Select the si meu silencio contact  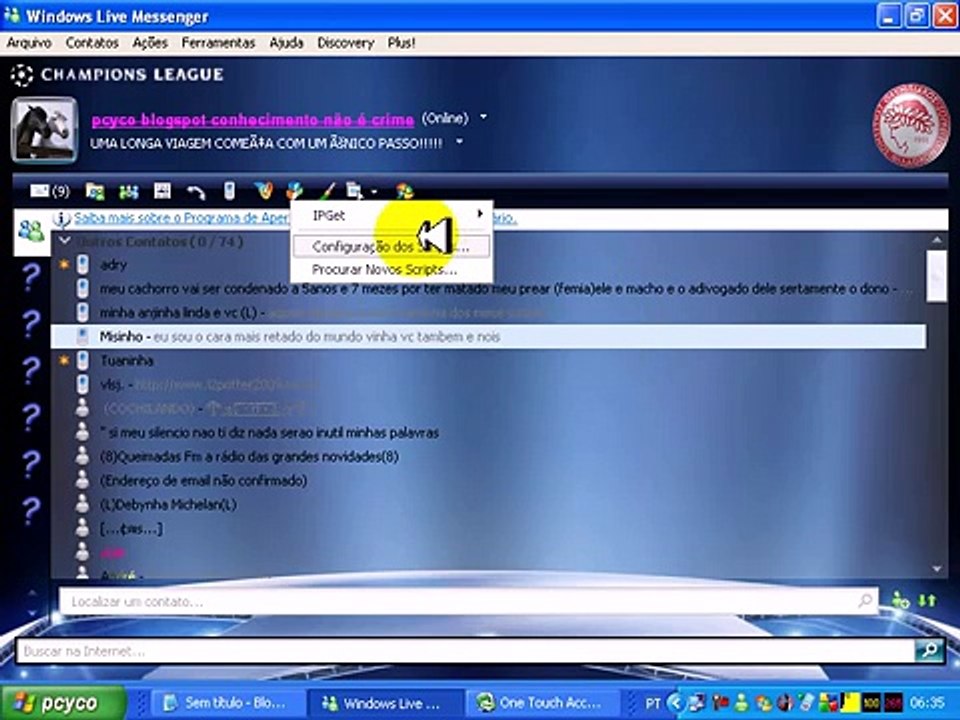coord(269,432)
